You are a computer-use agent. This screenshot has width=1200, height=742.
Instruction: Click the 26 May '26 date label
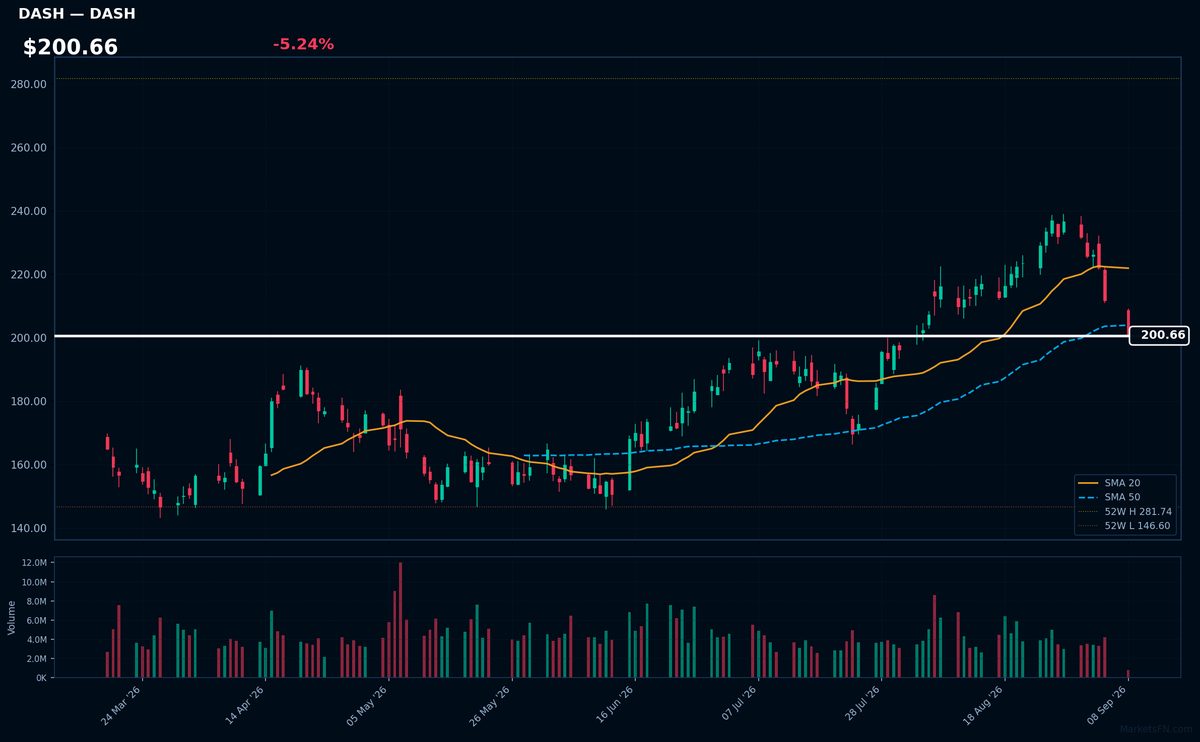click(490, 706)
